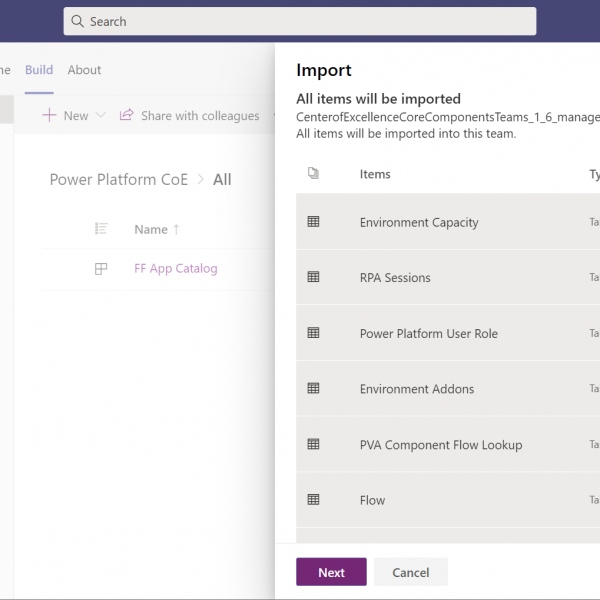Click the PVA Component Flow Lookup table icon
This screenshot has width=600, height=600.
pyautogui.click(x=313, y=444)
